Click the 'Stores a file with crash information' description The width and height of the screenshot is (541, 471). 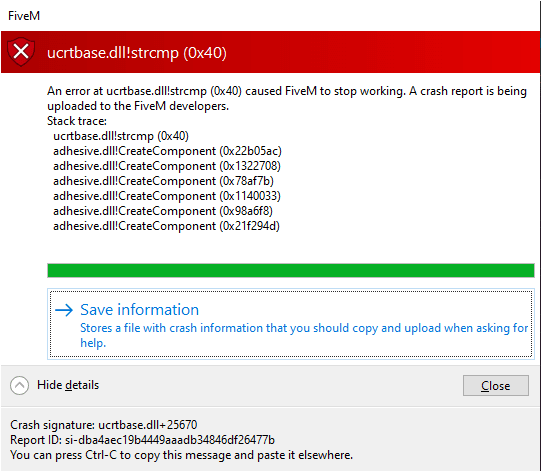click(x=304, y=335)
